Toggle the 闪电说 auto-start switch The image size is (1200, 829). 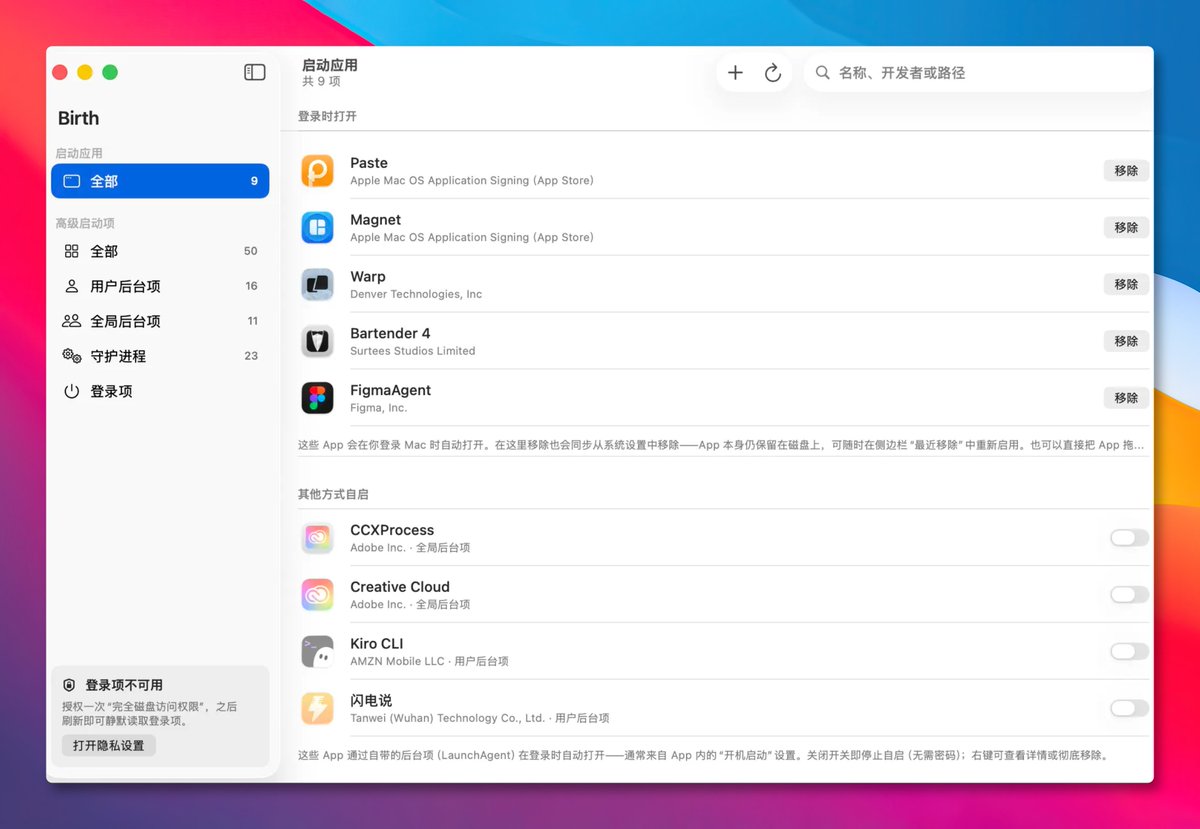1129,709
